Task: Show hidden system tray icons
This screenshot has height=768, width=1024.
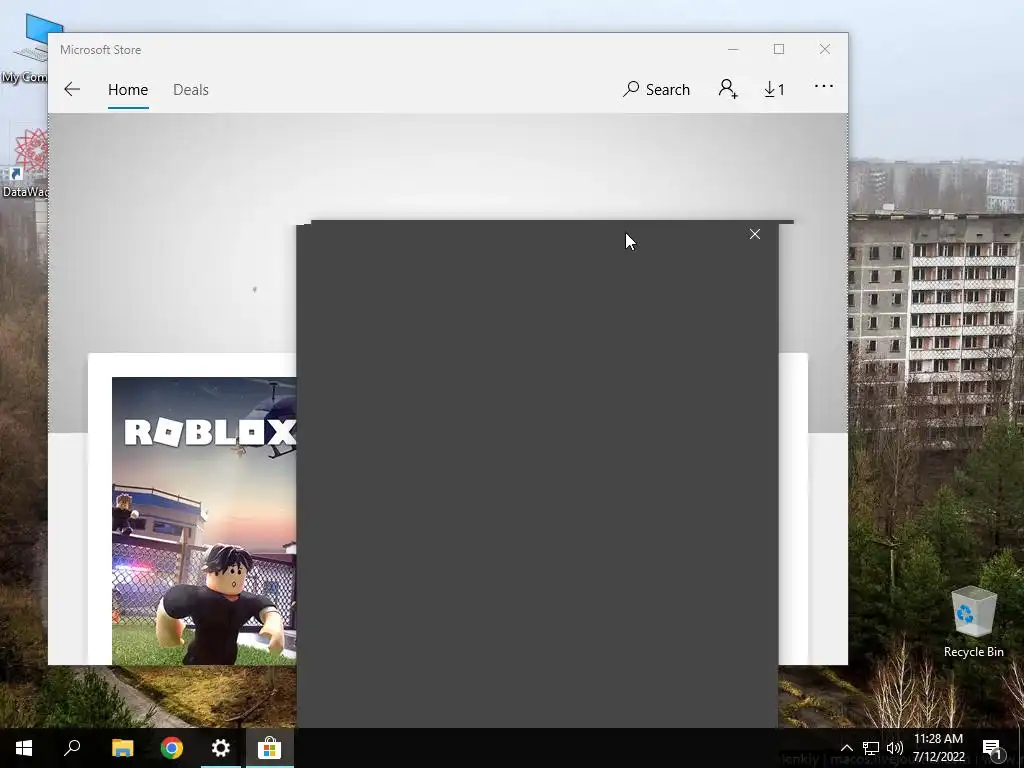Action: (x=846, y=748)
